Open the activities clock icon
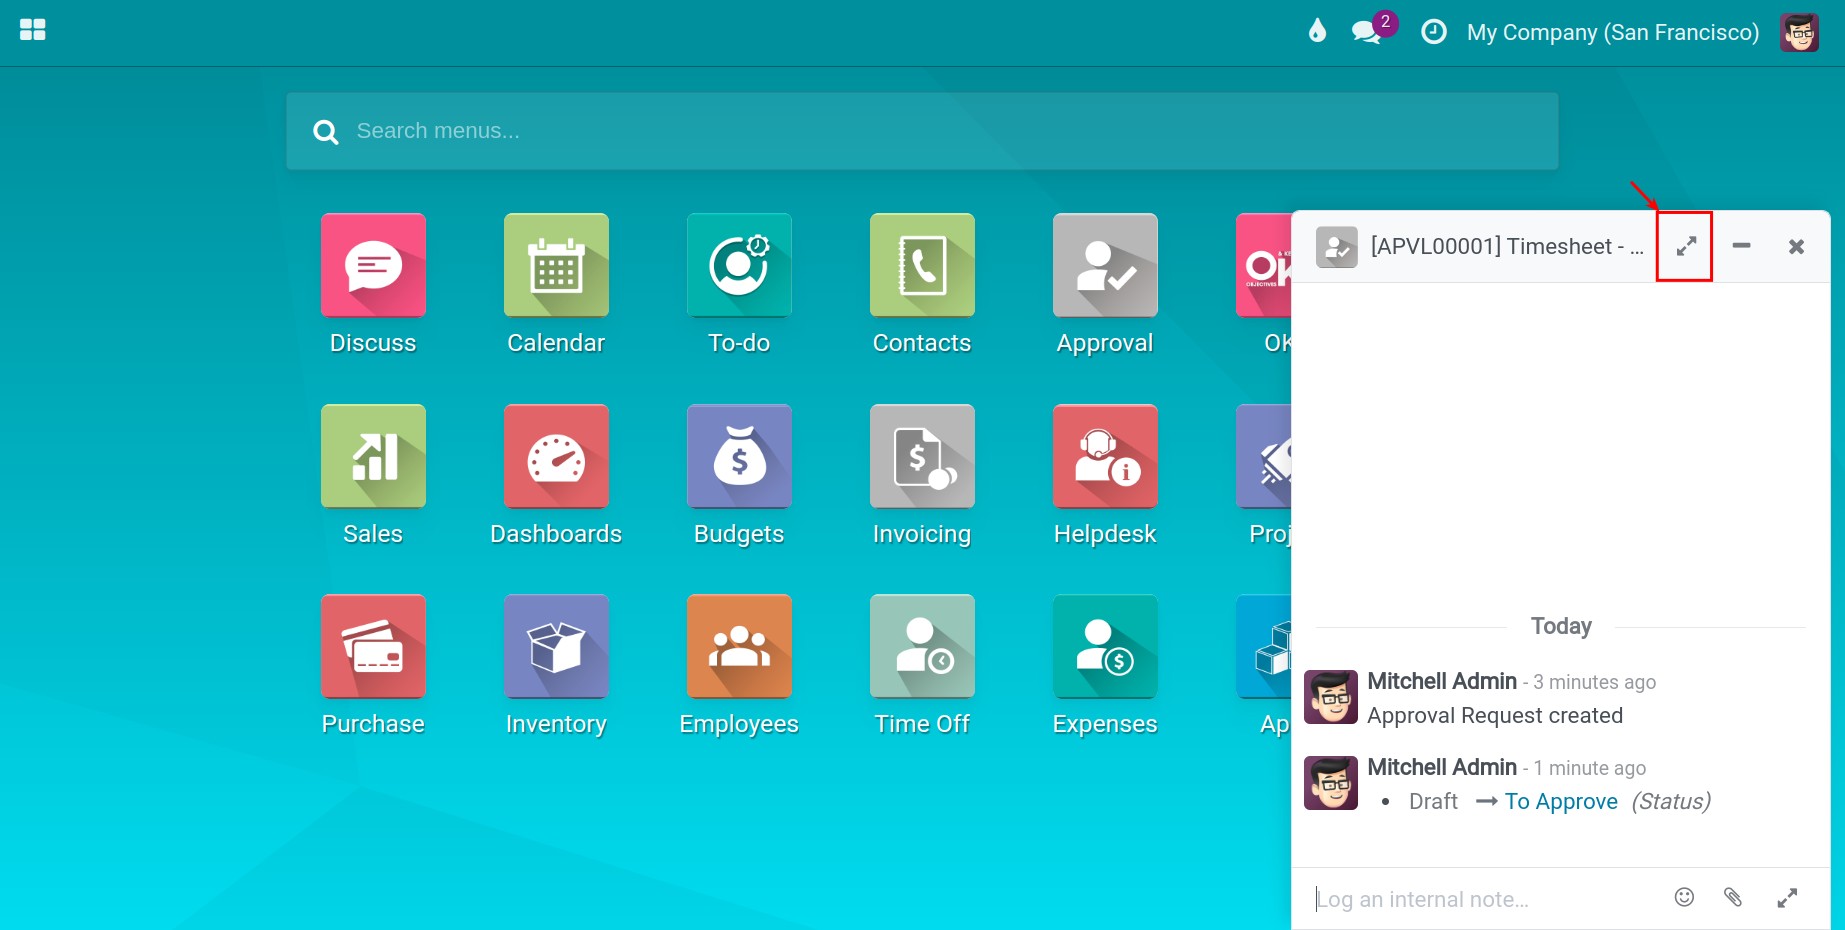 click(x=1434, y=32)
